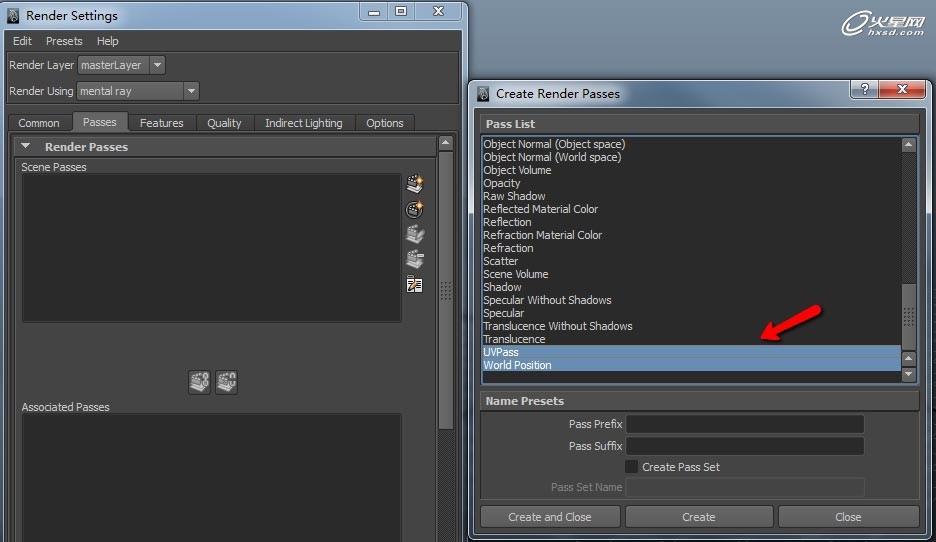
Task: Click the Associated Passes list area
Action: 211,478
